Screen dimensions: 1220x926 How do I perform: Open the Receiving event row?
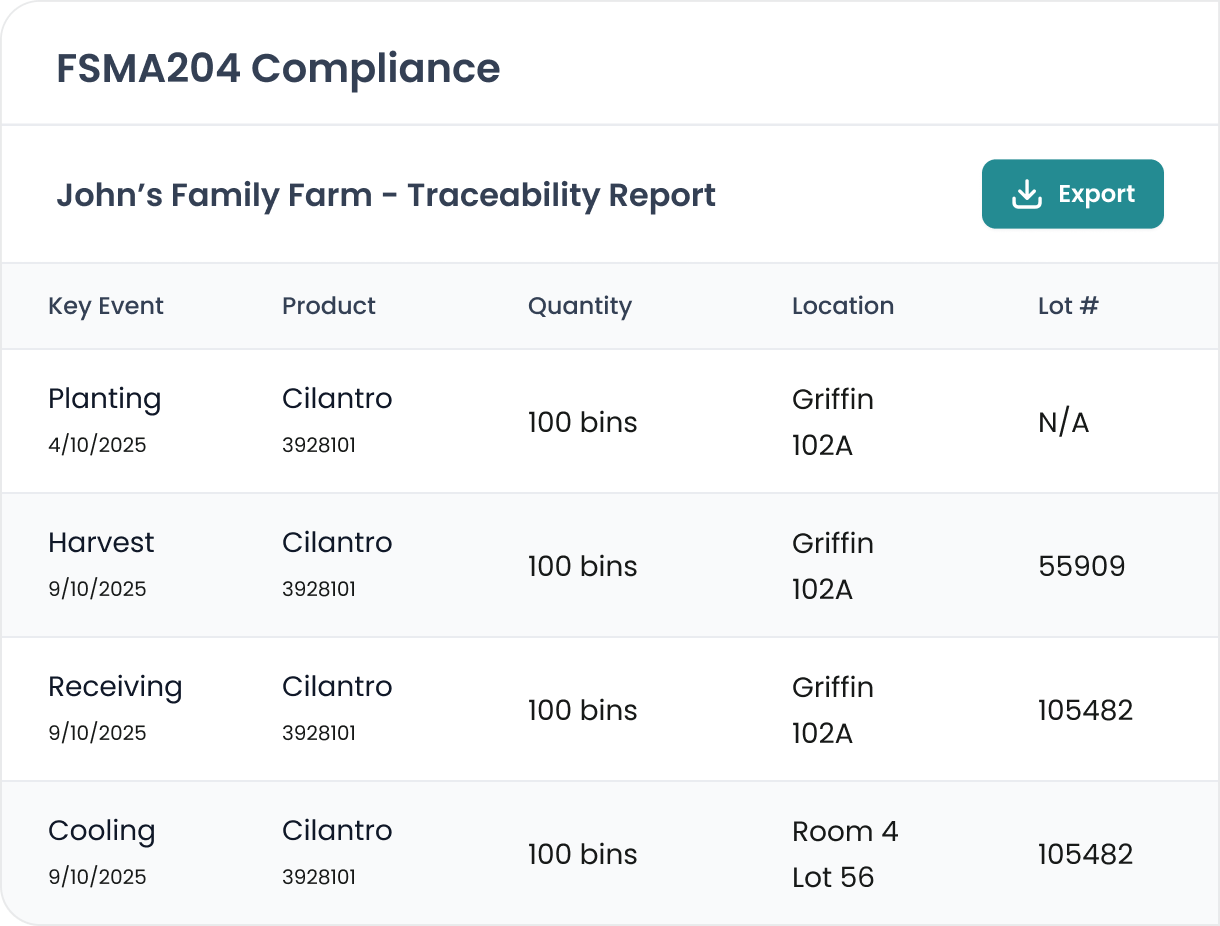[115, 687]
